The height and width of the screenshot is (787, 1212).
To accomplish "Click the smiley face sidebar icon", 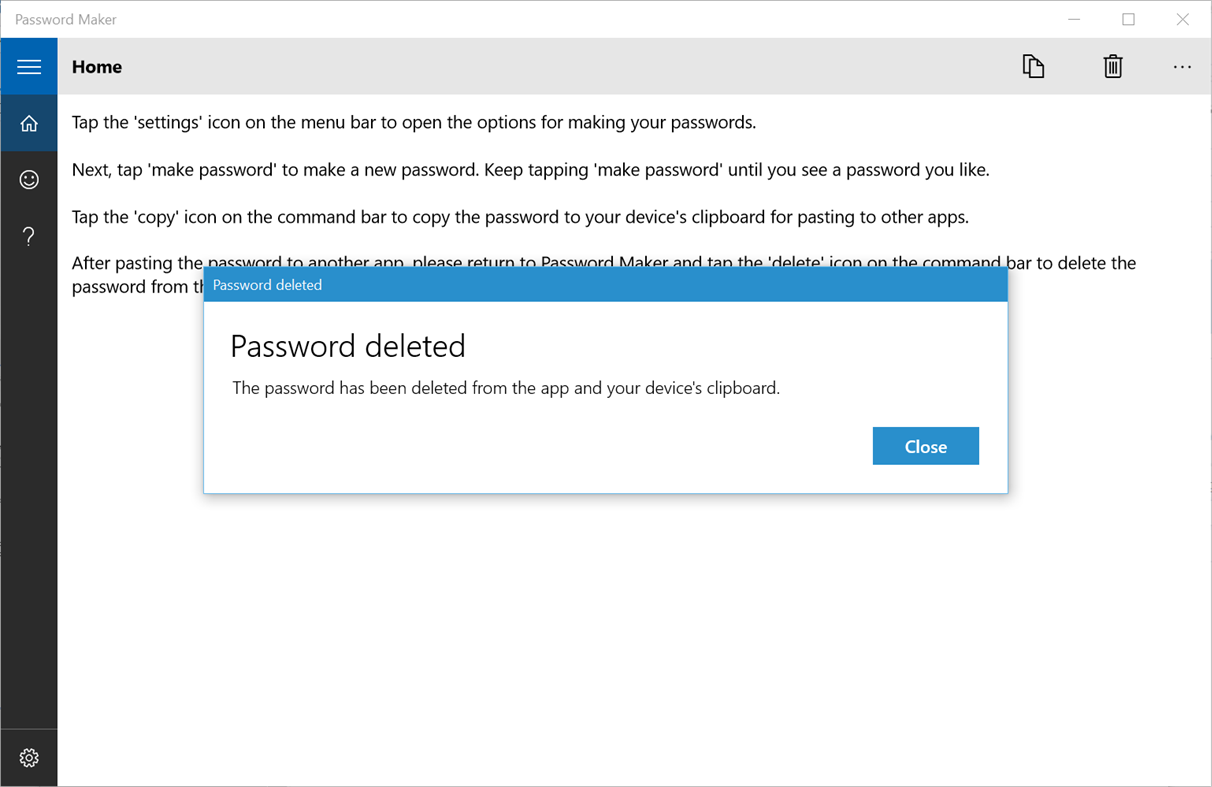I will (29, 180).
